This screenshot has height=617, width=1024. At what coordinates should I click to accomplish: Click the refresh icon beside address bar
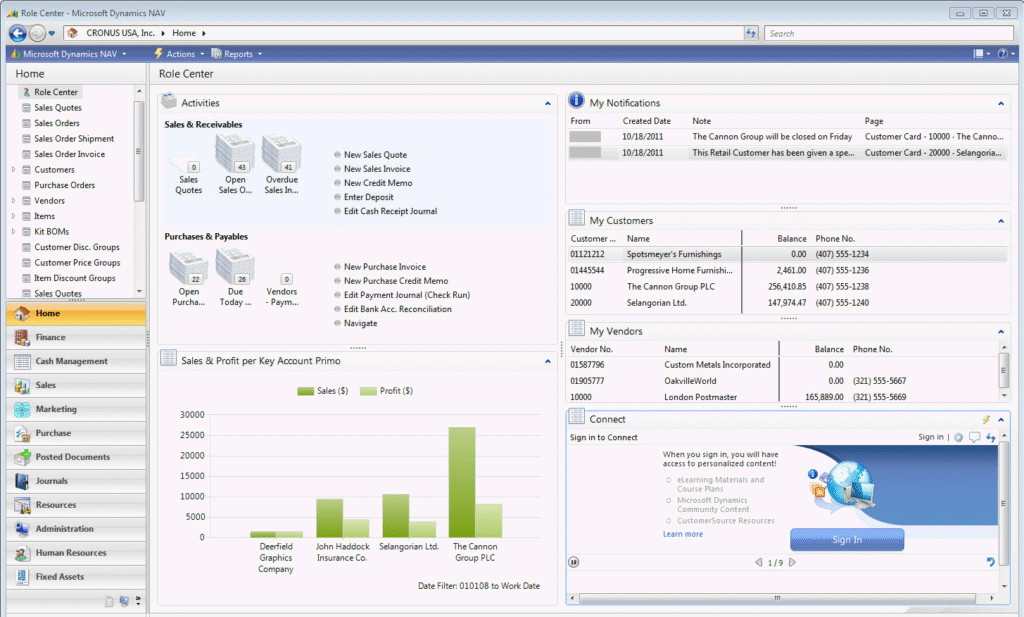point(751,33)
